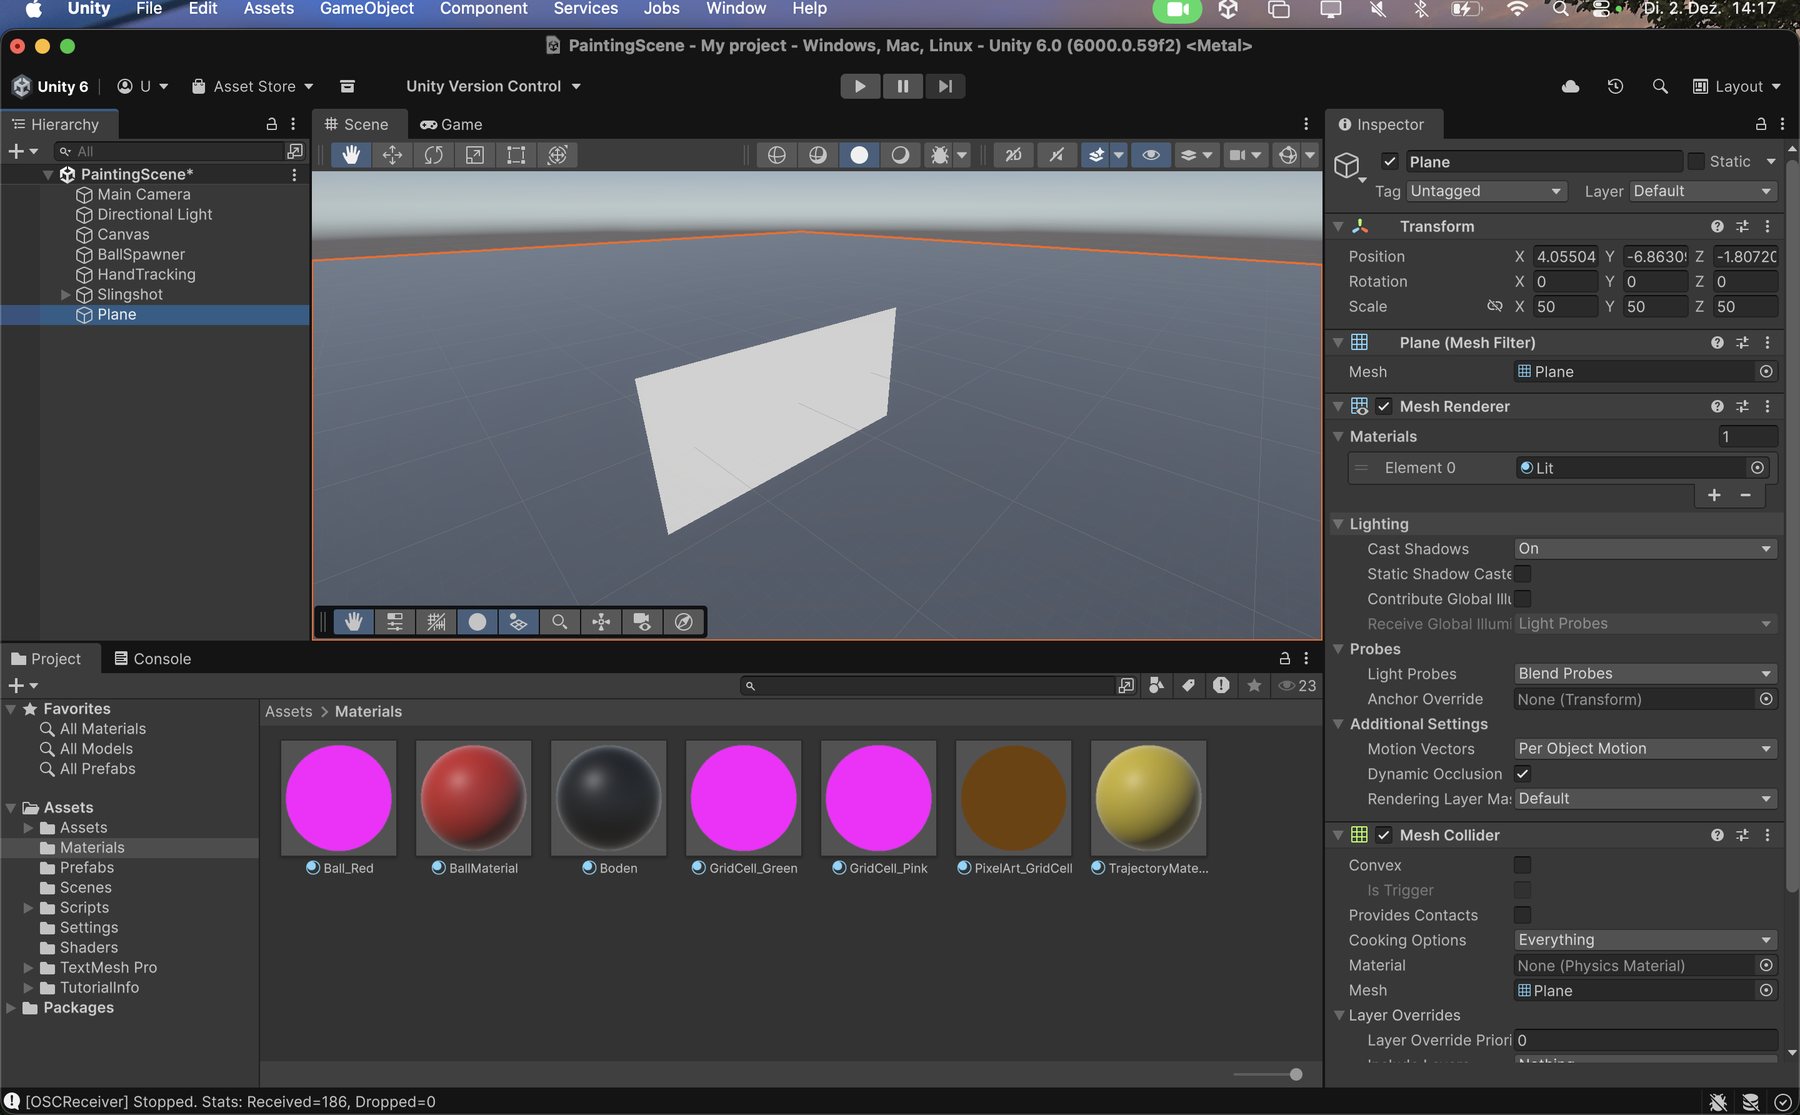Switch to the Console tab
Image resolution: width=1800 pixels, height=1115 pixels.
coord(152,659)
